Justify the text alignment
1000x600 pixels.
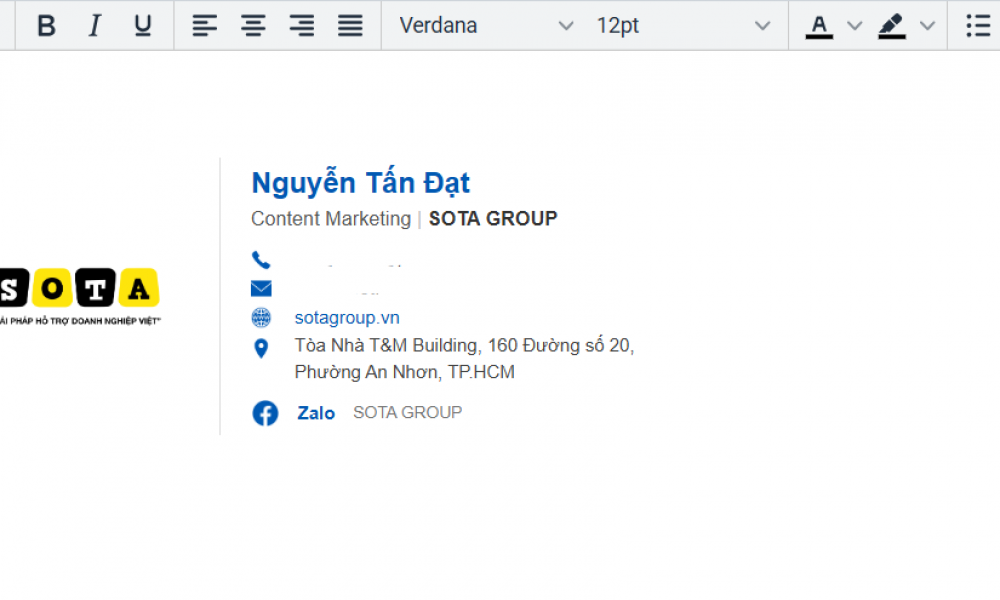pos(350,26)
